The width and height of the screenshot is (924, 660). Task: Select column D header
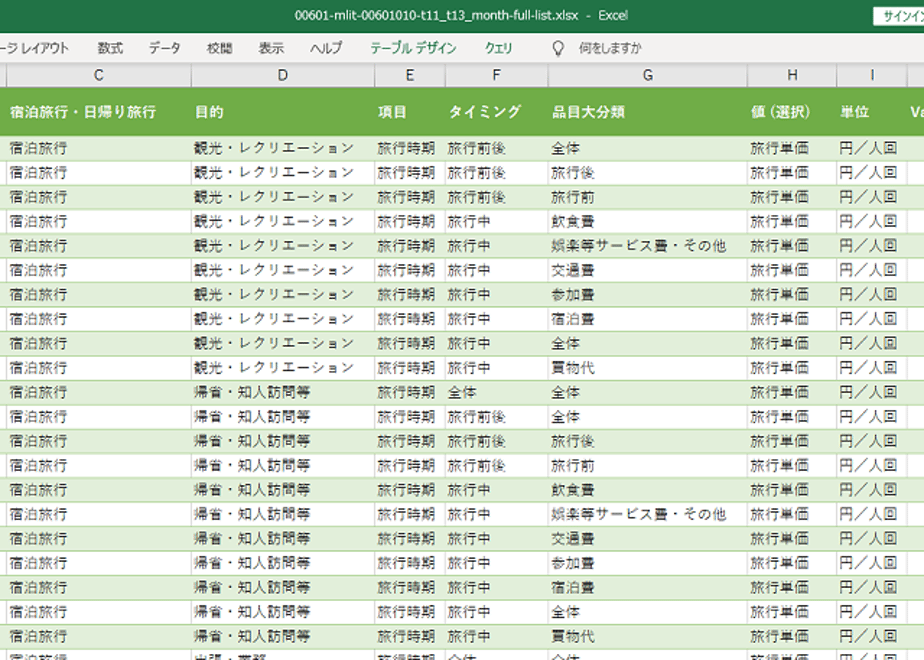283,75
